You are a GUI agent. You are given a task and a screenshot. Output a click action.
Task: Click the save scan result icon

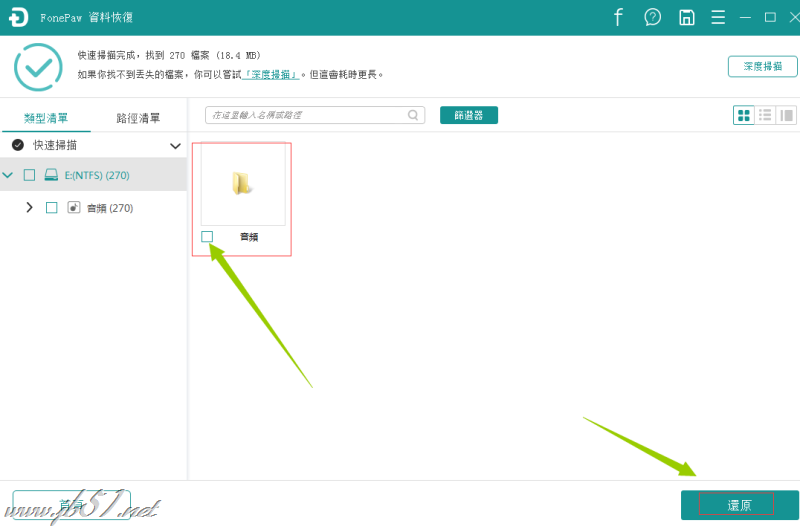[x=686, y=17]
